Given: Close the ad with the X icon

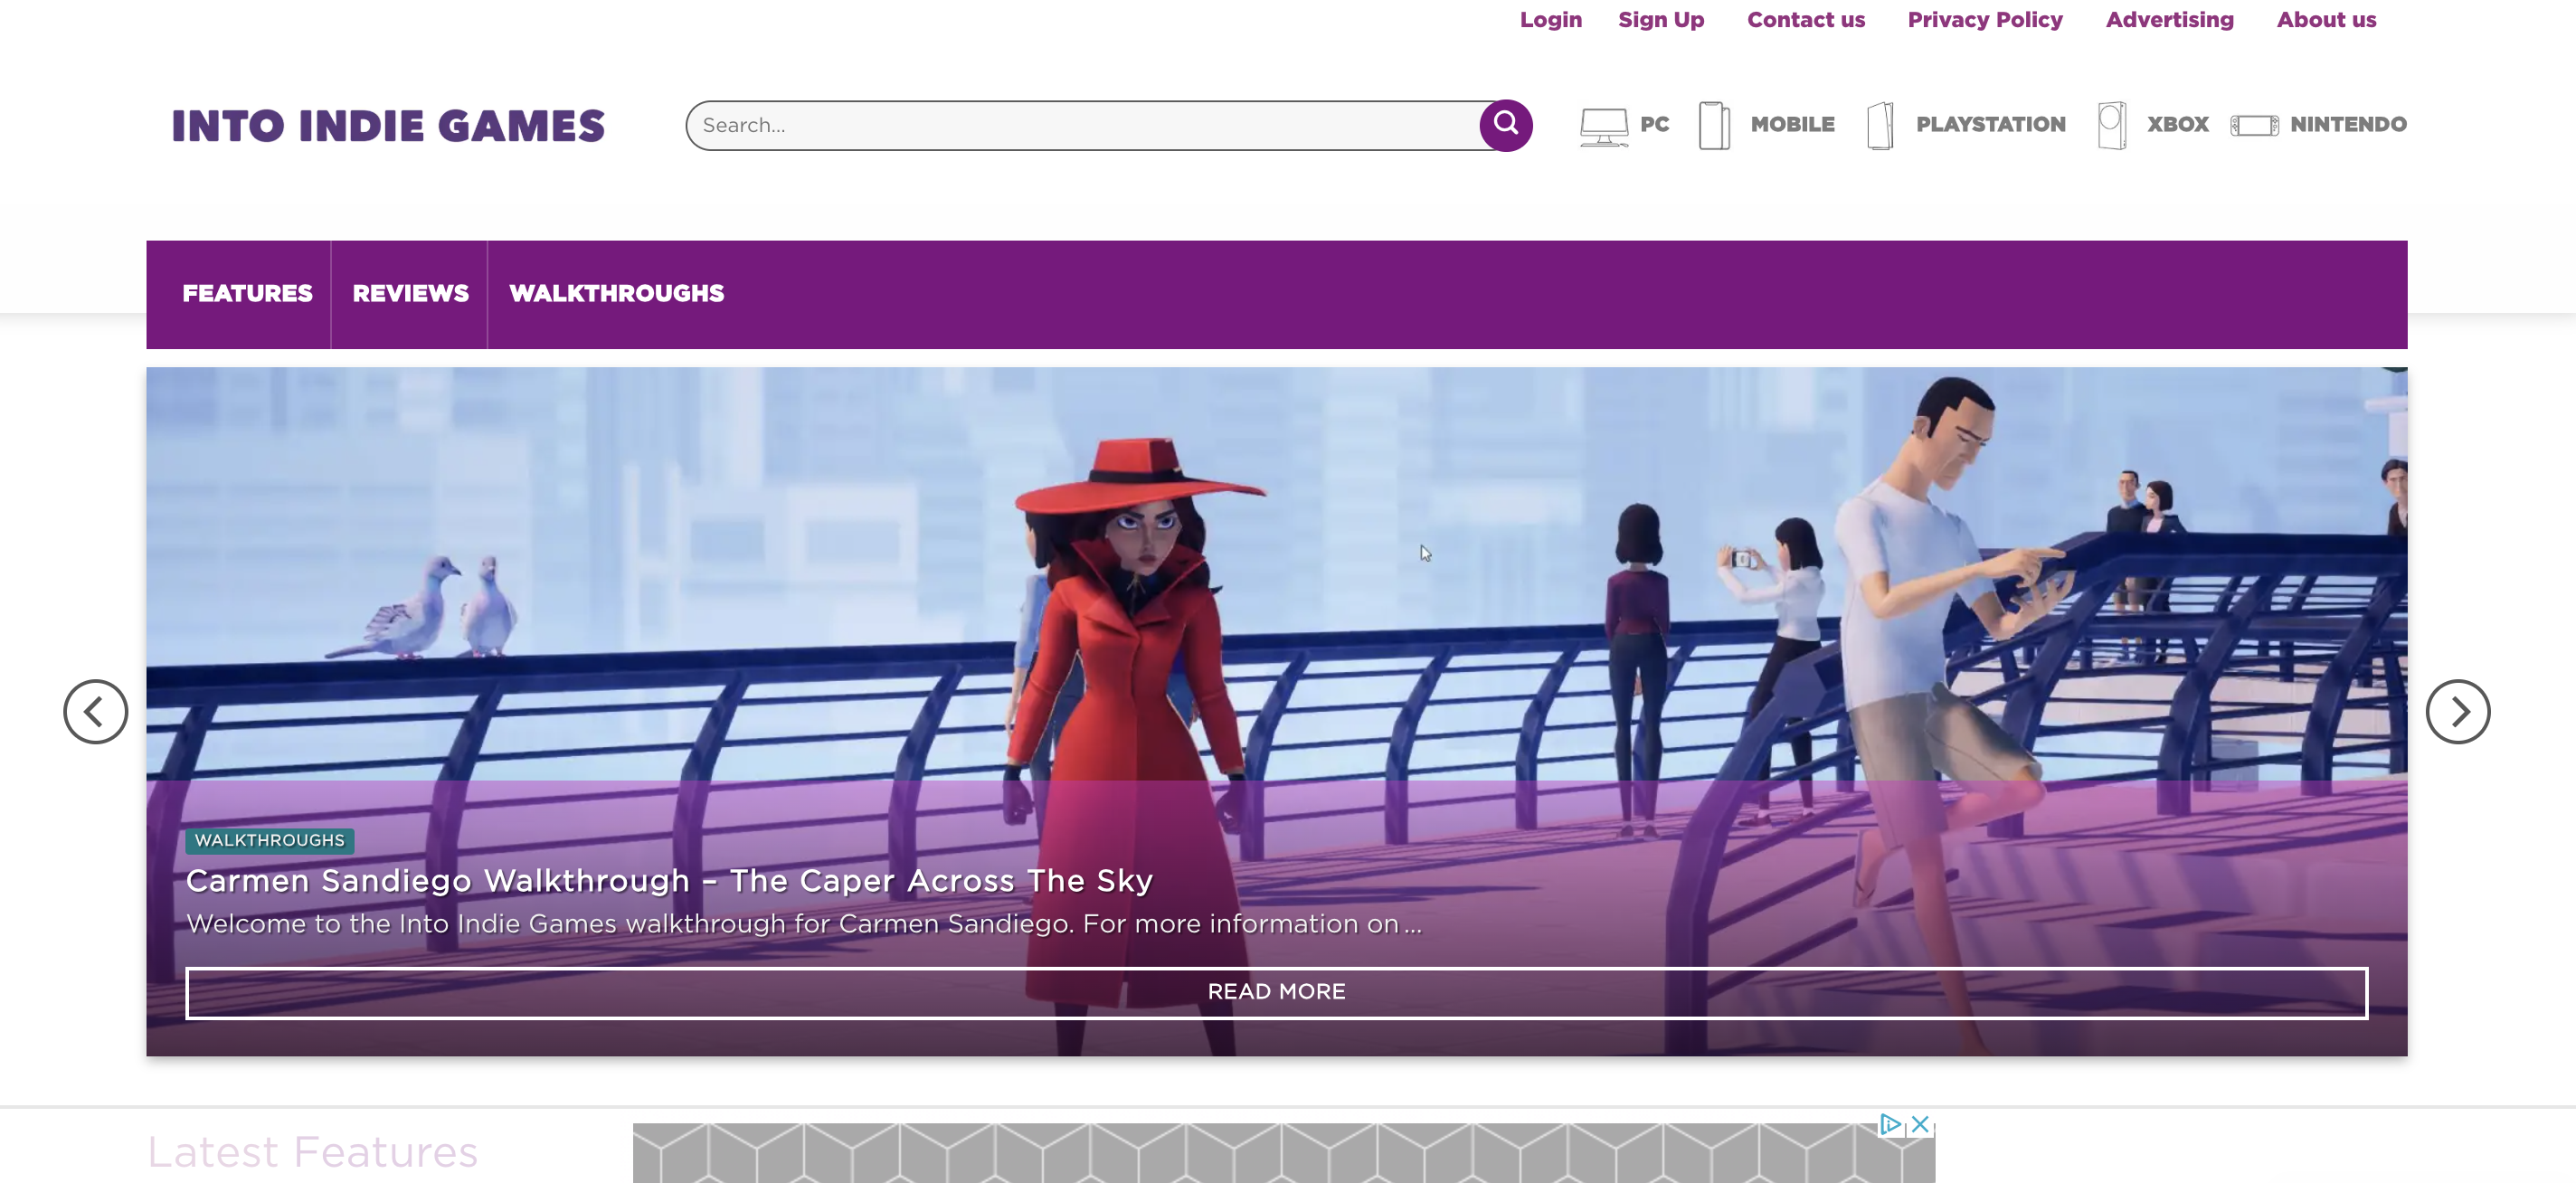Looking at the screenshot, I should [x=1920, y=1123].
